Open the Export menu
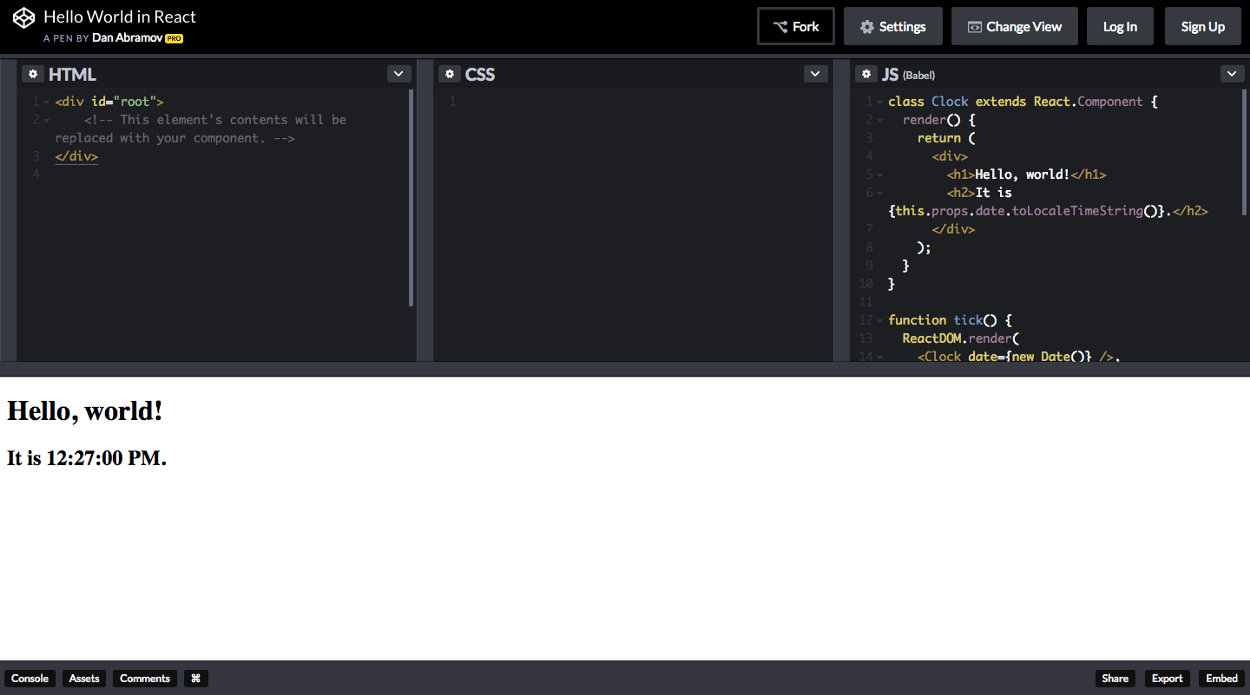The image size is (1250, 695). point(1167,678)
